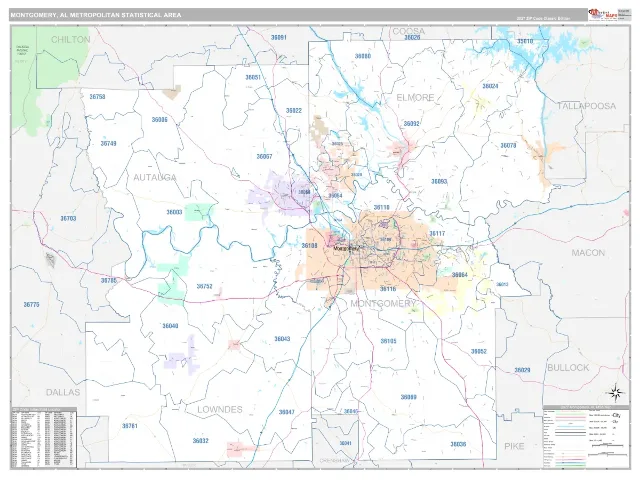
Task: Click ZIP code 36067
Action: [x=264, y=157]
